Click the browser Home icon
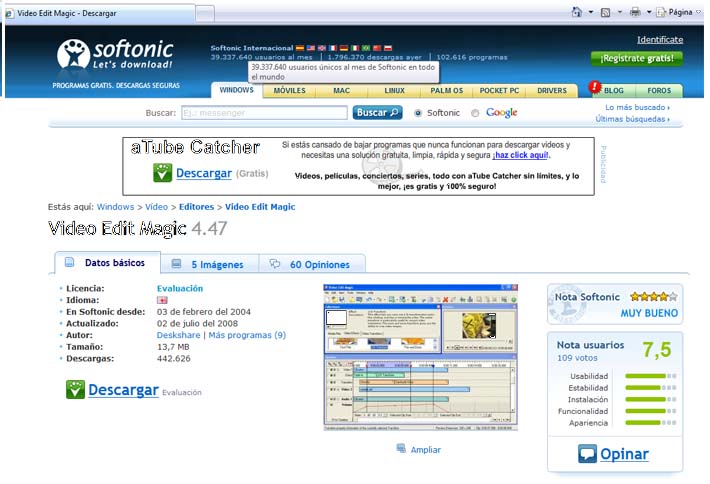 tap(576, 12)
